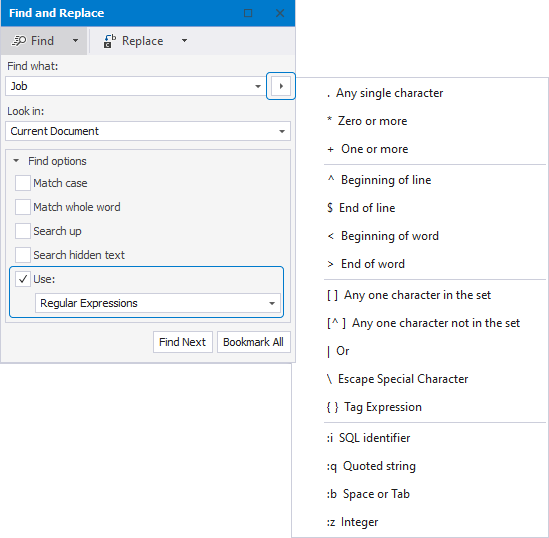Uncheck the Use checkbox
This screenshot has width=549, height=538.
coord(23,279)
